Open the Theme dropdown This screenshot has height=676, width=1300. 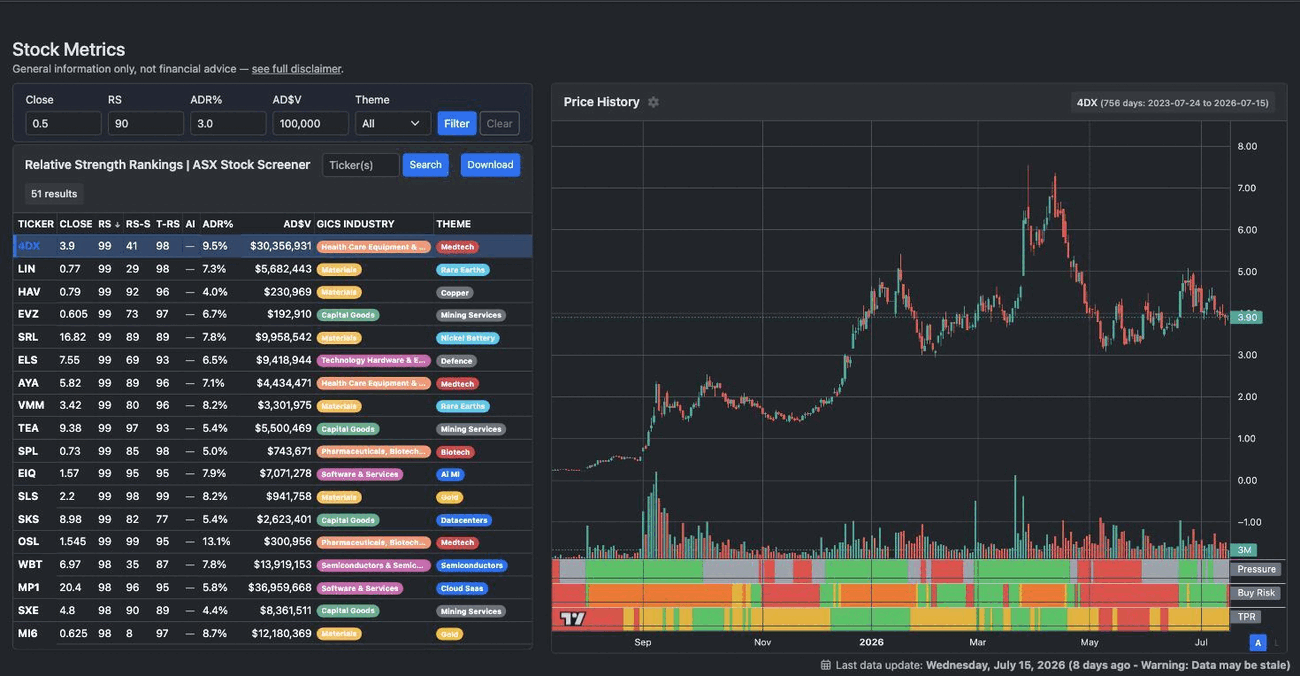click(393, 123)
